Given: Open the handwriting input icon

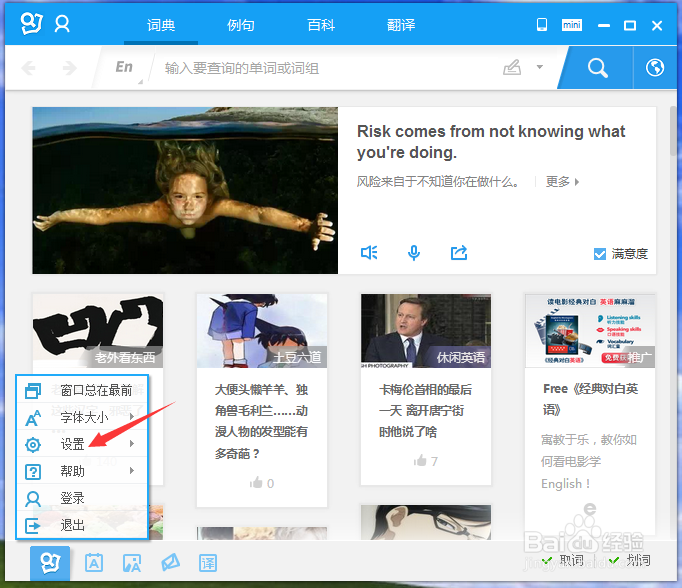Looking at the screenshot, I should pos(512,67).
